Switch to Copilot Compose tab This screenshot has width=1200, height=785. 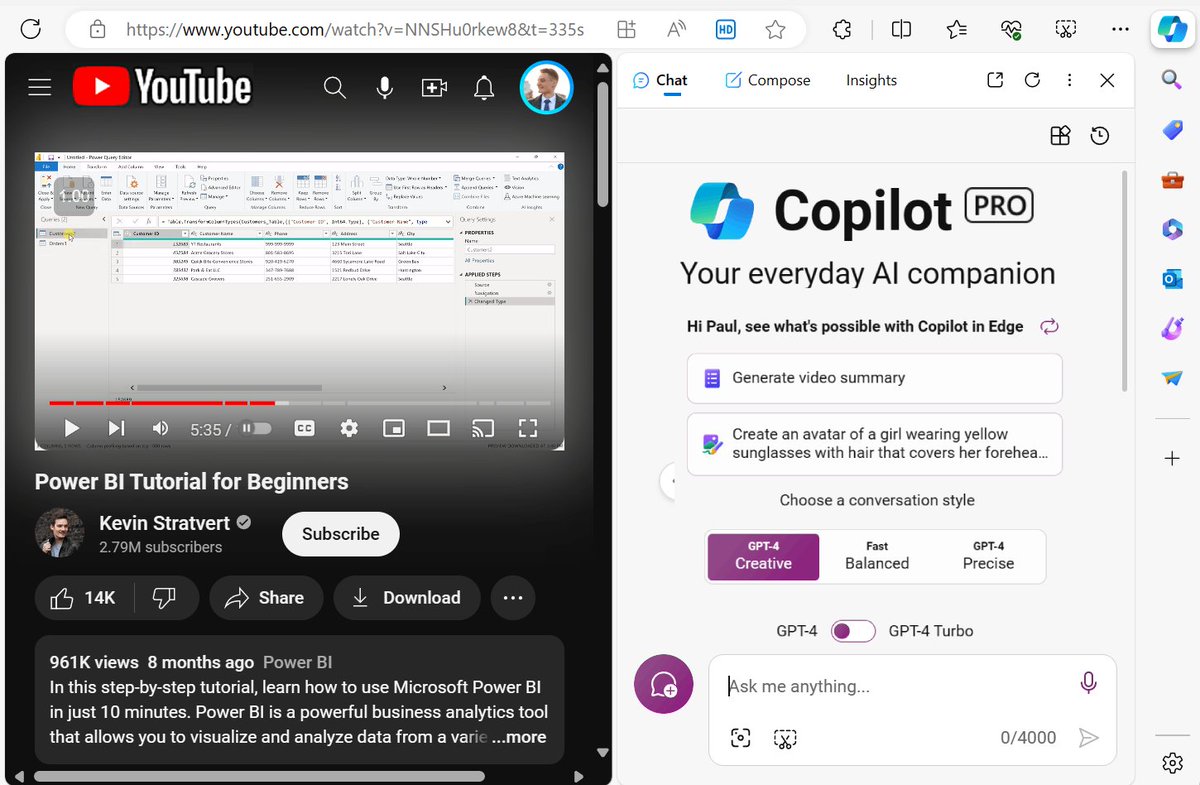click(x=767, y=80)
